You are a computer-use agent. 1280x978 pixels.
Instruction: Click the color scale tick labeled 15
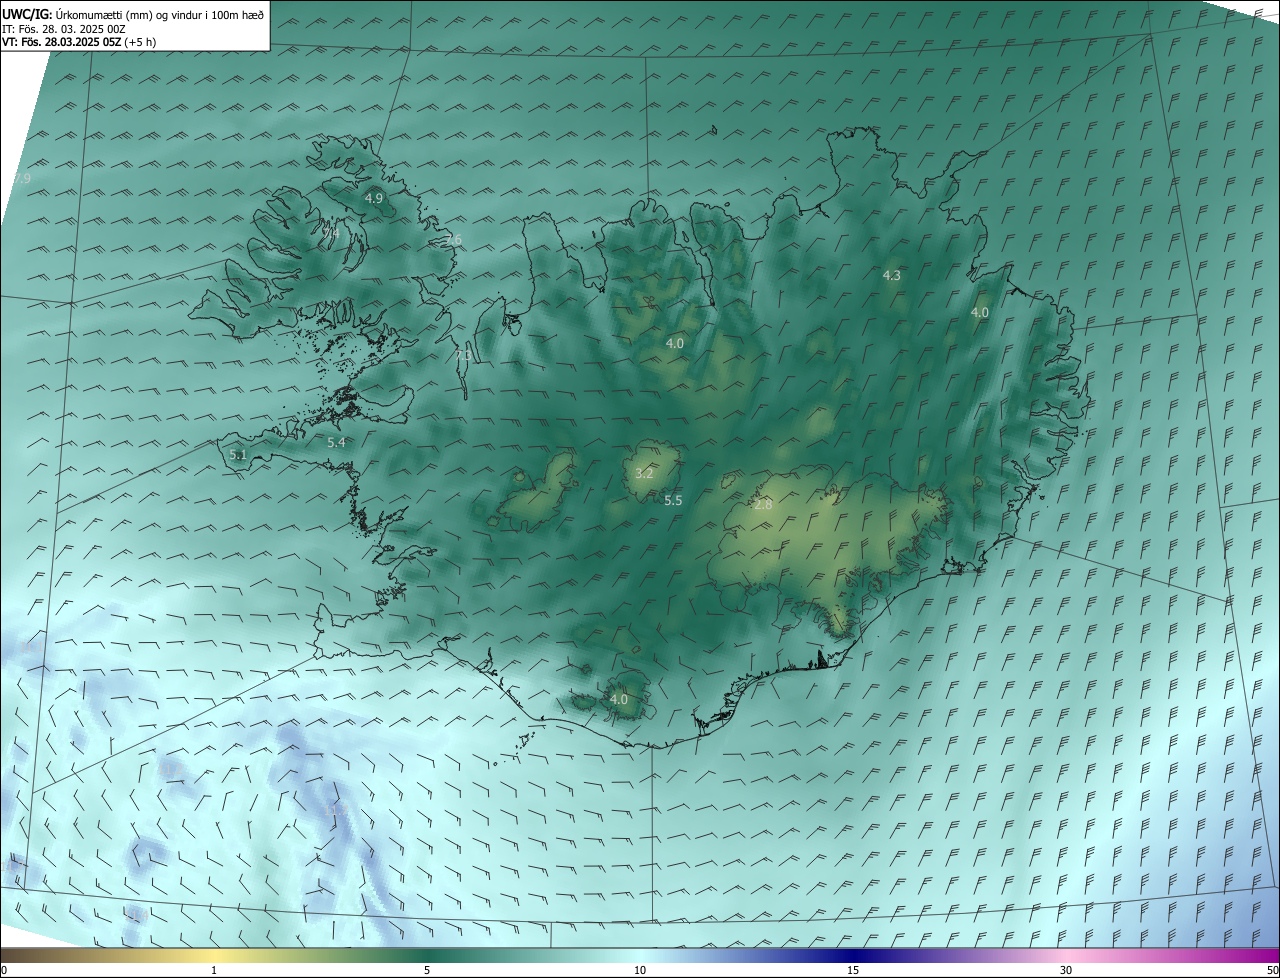853,970
